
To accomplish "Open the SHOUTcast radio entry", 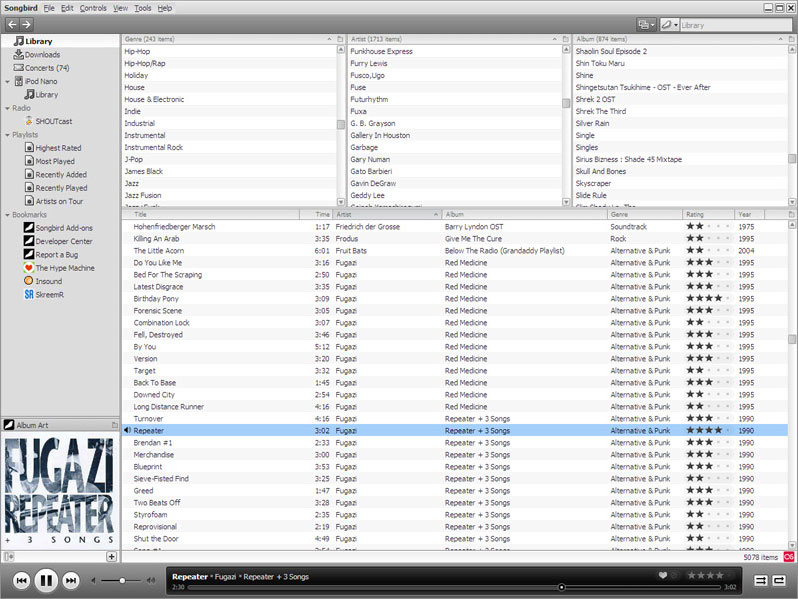I will (53, 121).
